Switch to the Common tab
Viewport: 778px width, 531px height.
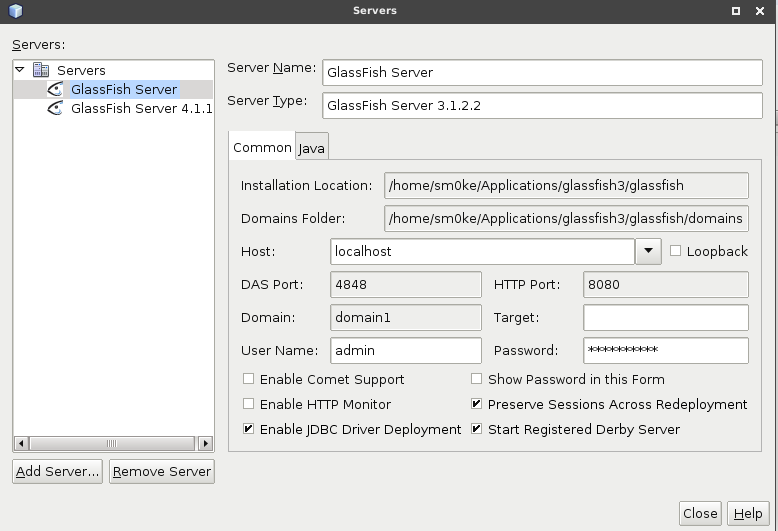pos(262,146)
